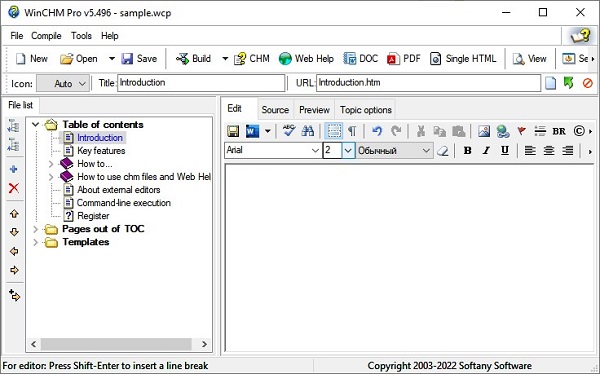Click the red prohibited icon beside URL field
This screenshot has height=374, width=600.
click(587, 83)
